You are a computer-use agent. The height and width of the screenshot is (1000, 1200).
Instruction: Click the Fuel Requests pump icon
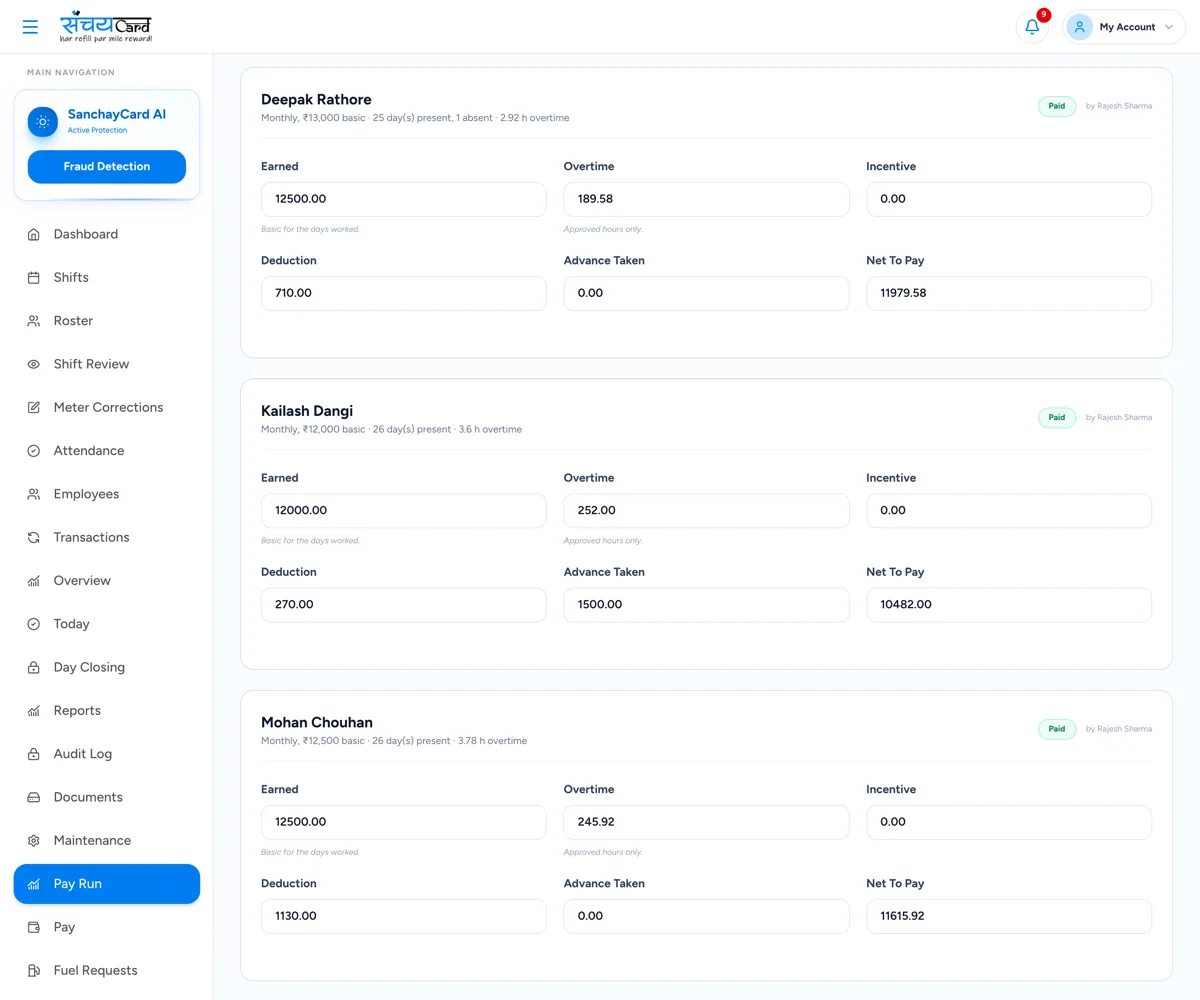pyautogui.click(x=34, y=971)
